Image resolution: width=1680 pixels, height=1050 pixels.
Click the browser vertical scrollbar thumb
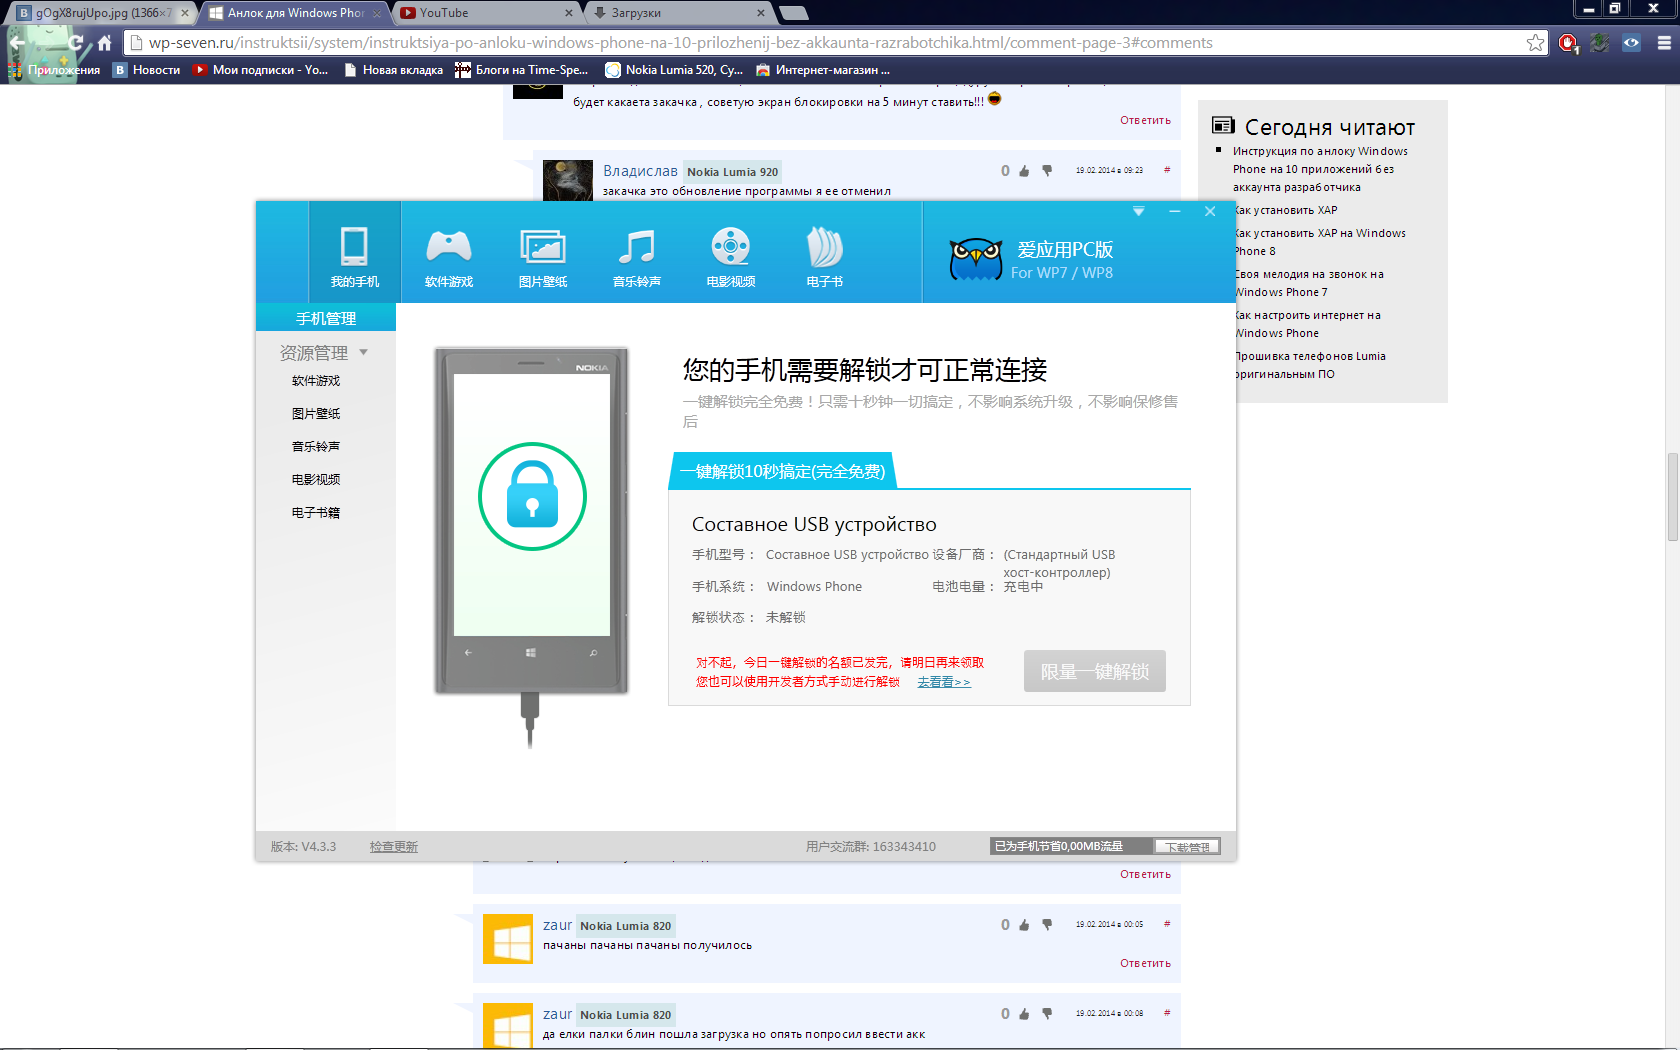(x=1672, y=496)
